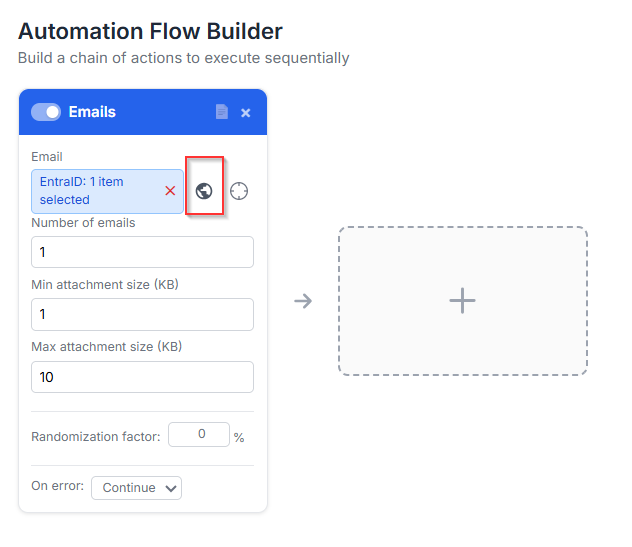Click the crosshair target icon
The height and width of the screenshot is (547, 632).
click(x=238, y=191)
